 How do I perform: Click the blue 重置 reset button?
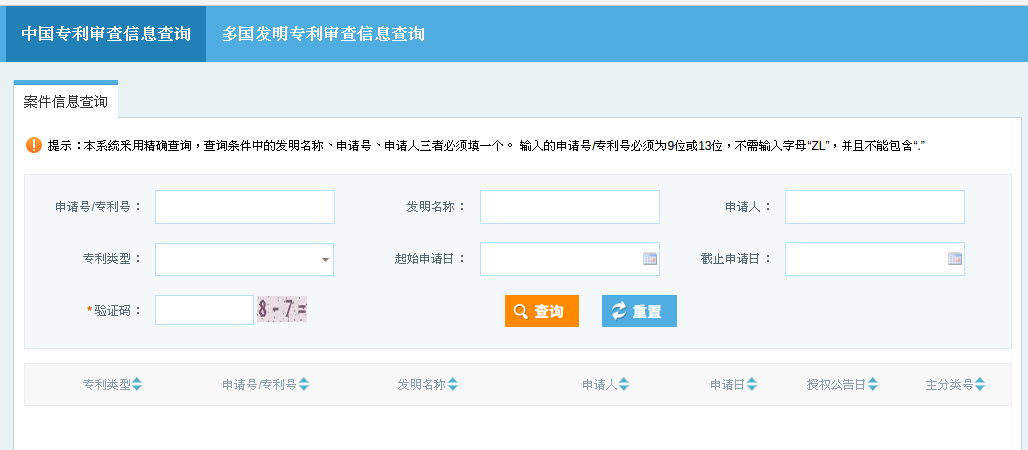(x=639, y=311)
